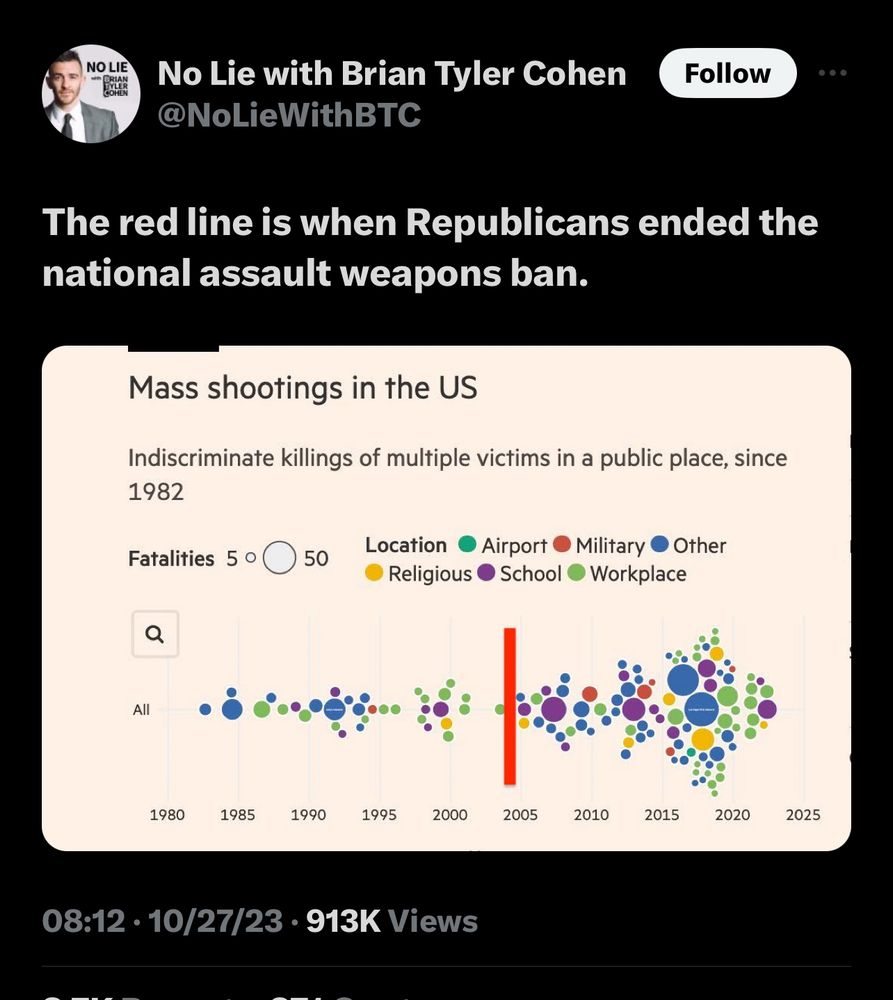Click the @NoLieWithBTC handle
Image resolution: width=893 pixels, height=1000 pixels.
click(289, 116)
